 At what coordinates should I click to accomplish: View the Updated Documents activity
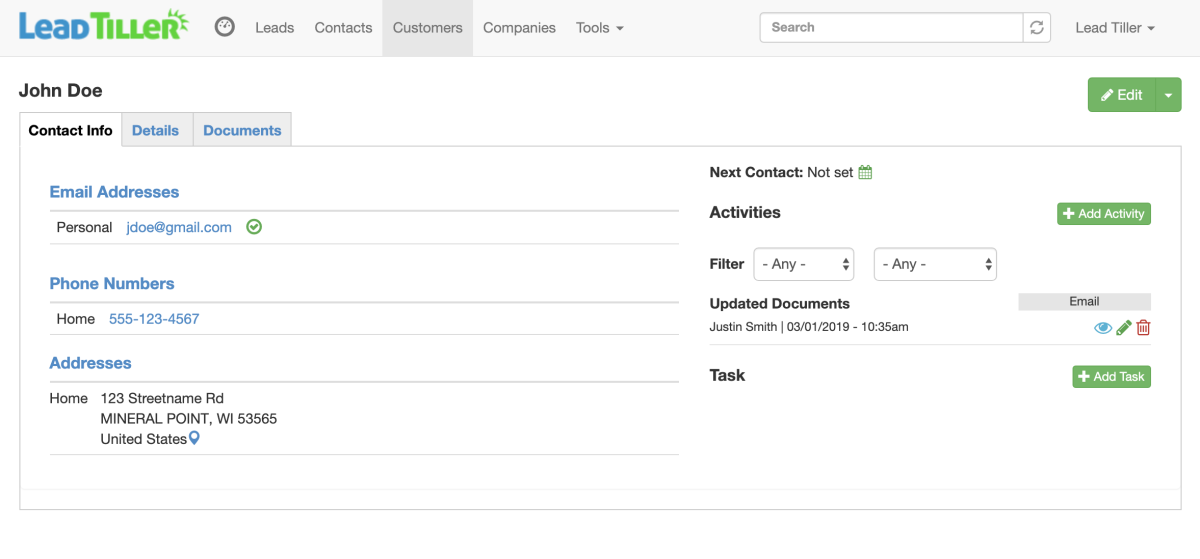tap(1103, 328)
